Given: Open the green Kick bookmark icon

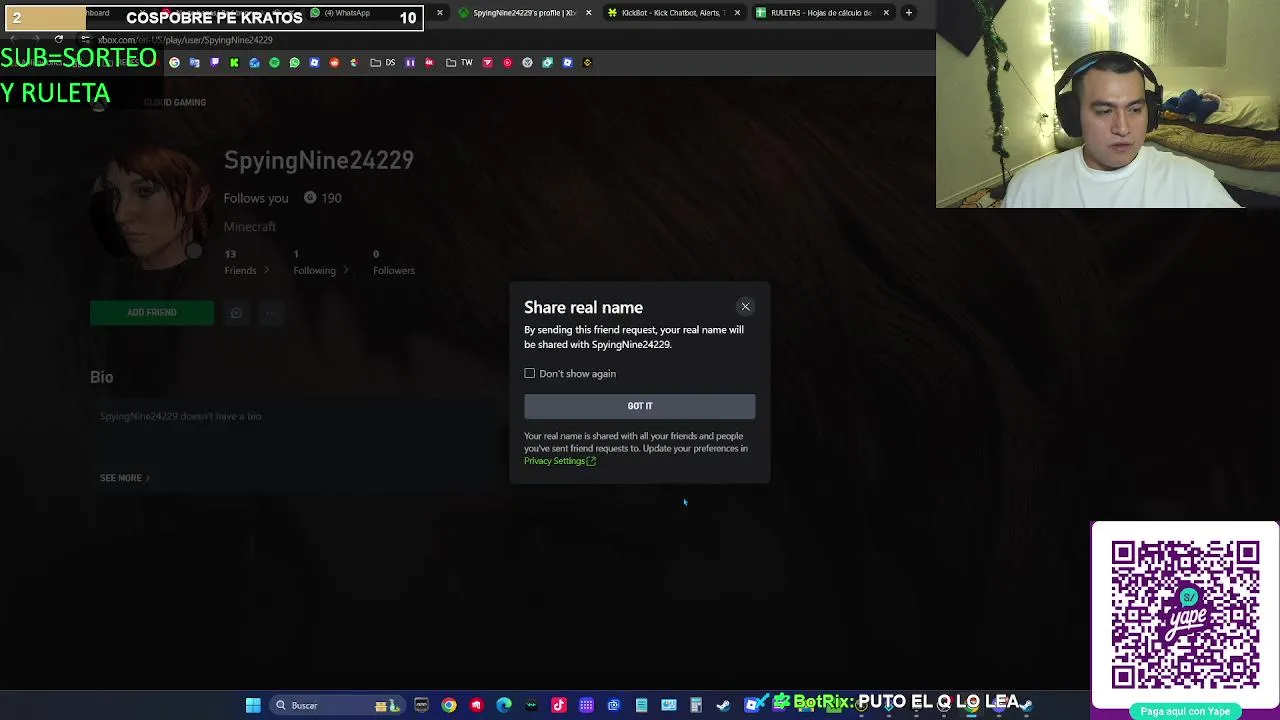Looking at the screenshot, I should coord(234,63).
